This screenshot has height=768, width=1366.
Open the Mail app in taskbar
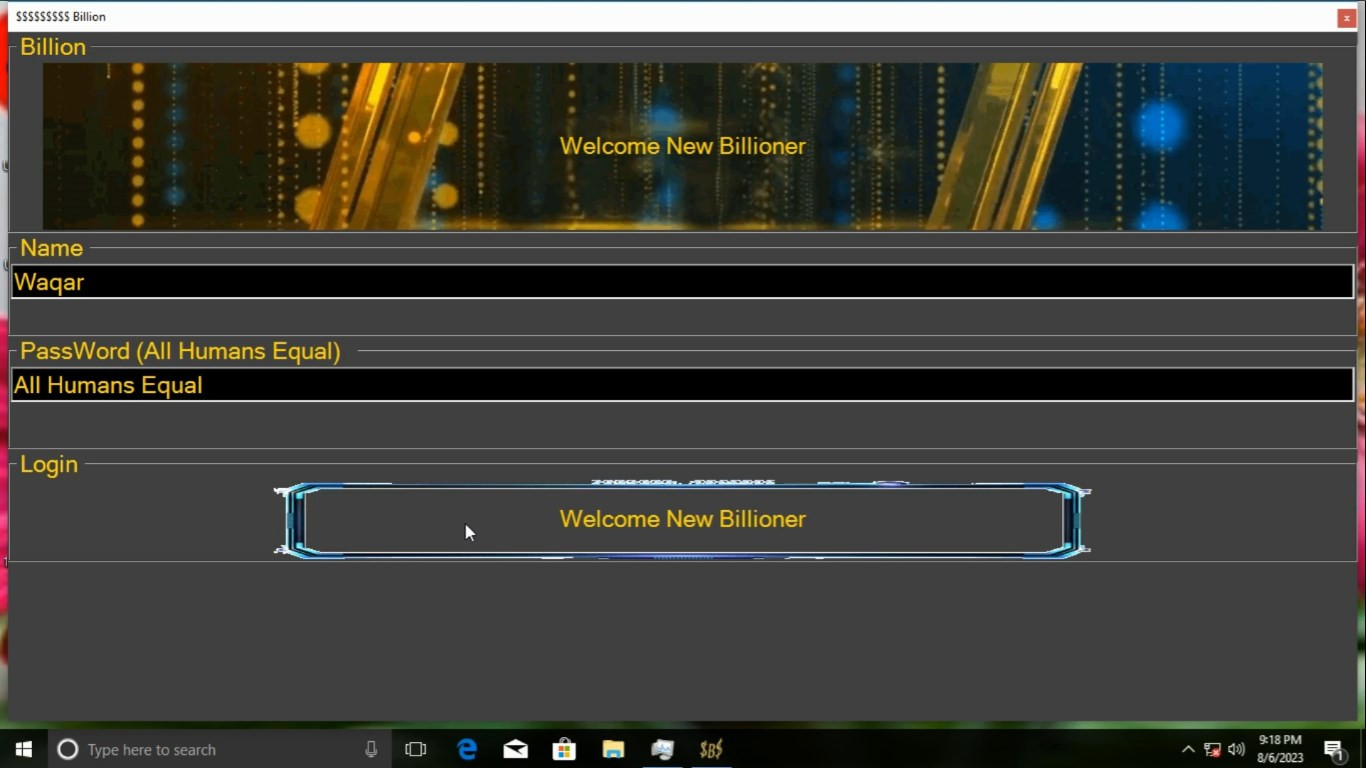516,749
